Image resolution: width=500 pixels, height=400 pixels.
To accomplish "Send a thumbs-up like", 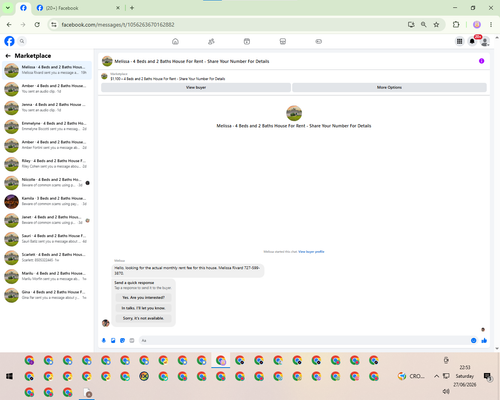I will coord(484,340).
